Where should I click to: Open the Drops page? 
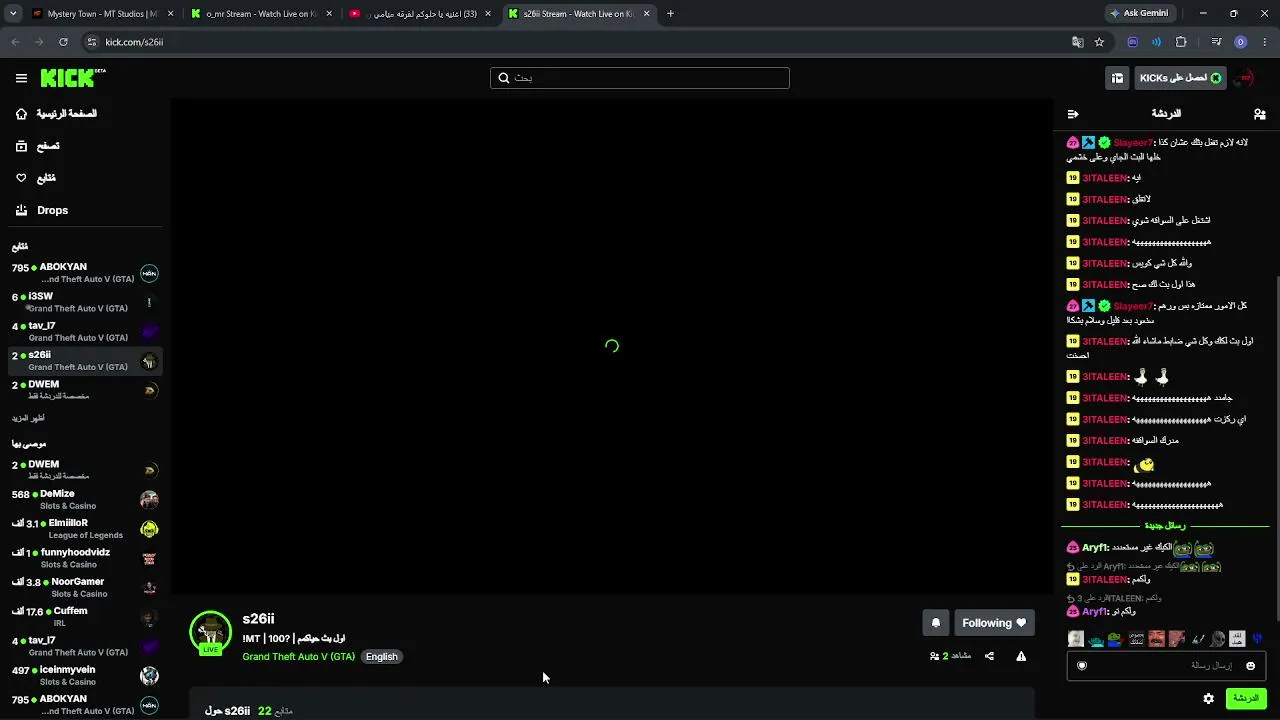coord(41,210)
